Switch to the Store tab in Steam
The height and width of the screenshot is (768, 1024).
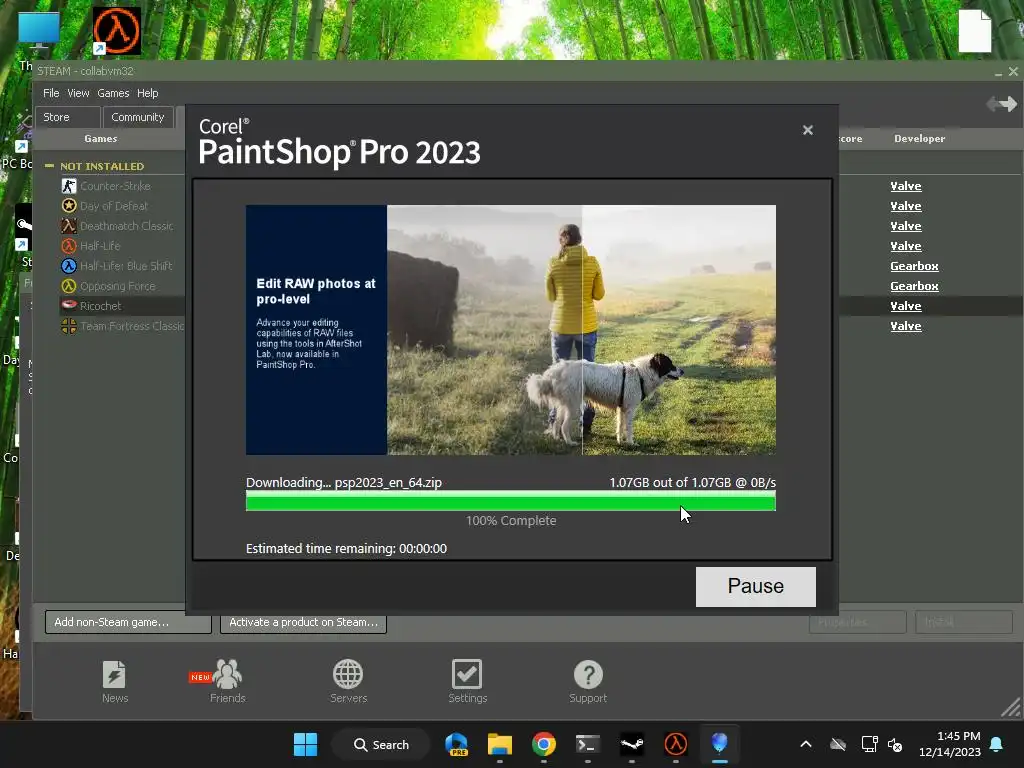(67, 118)
